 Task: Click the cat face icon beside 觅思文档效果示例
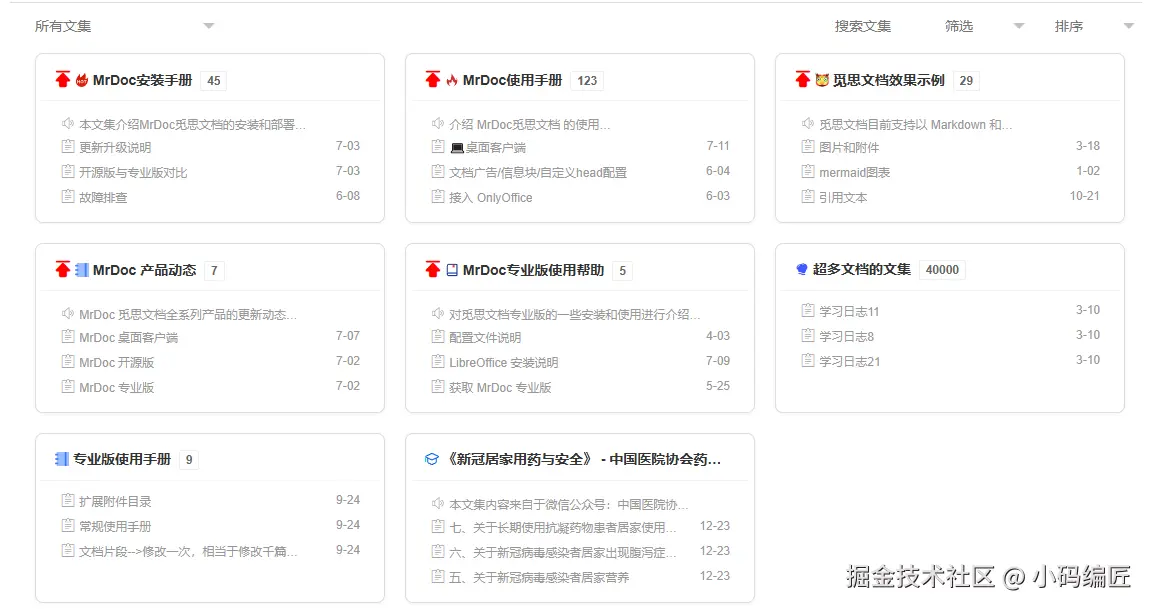tap(822, 80)
